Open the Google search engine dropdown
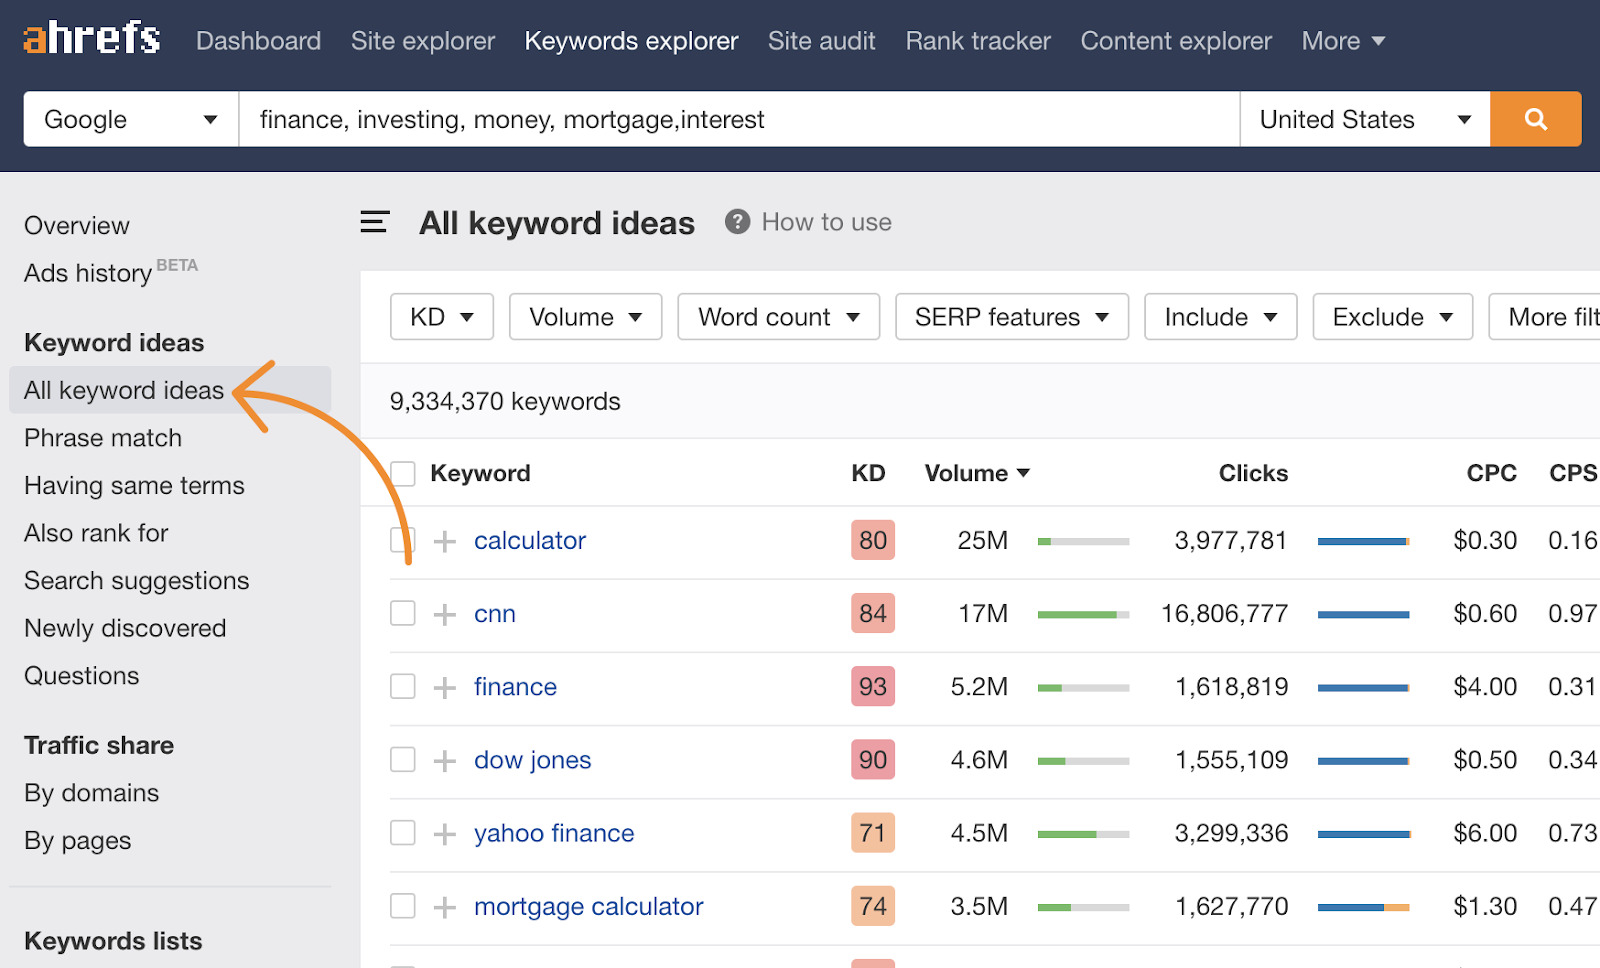This screenshot has width=1600, height=968. click(129, 119)
